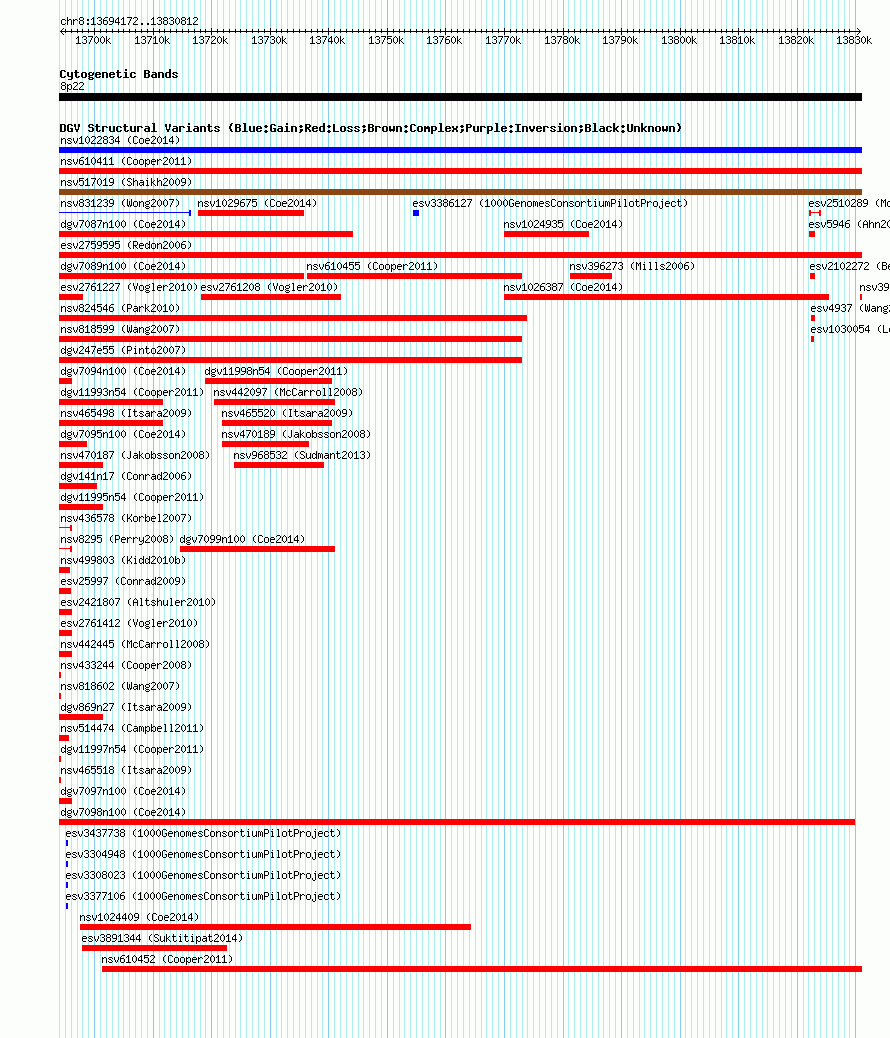Viewport: 890px width, 1038px height.
Task: Click esv2510289 label near right edge
Action: click(x=848, y=203)
